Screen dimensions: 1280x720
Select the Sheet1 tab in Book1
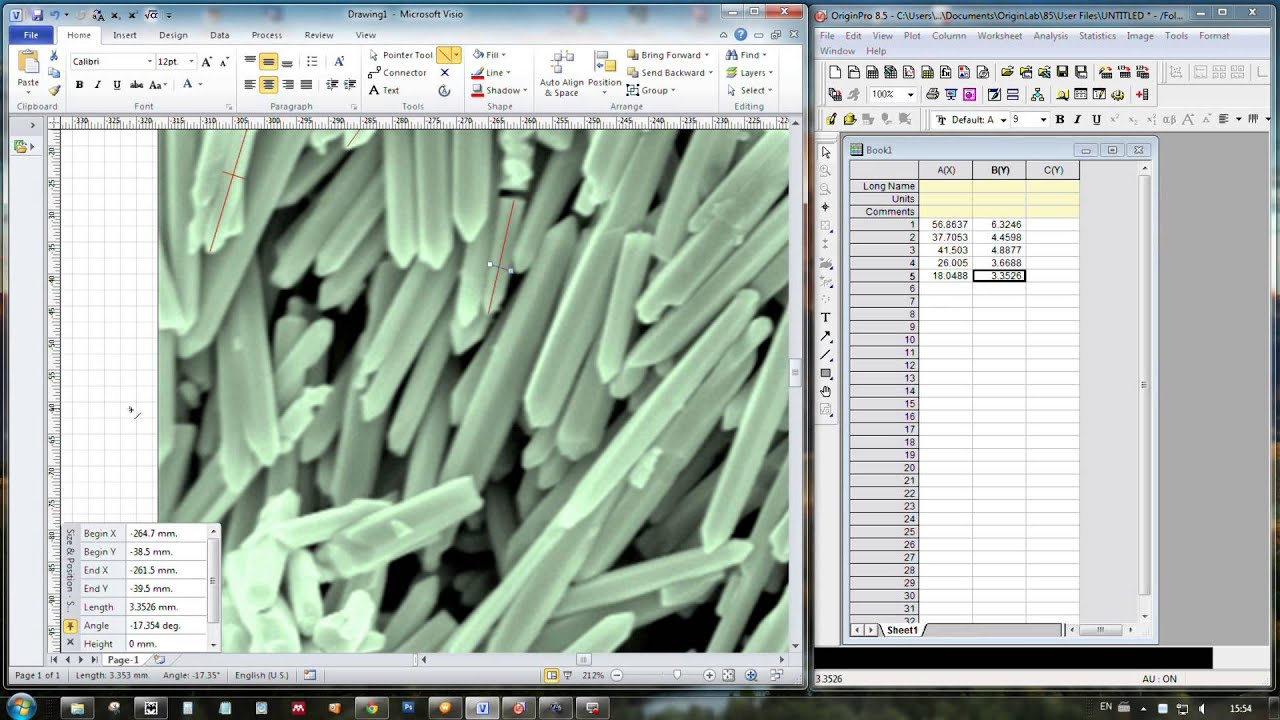901,630
